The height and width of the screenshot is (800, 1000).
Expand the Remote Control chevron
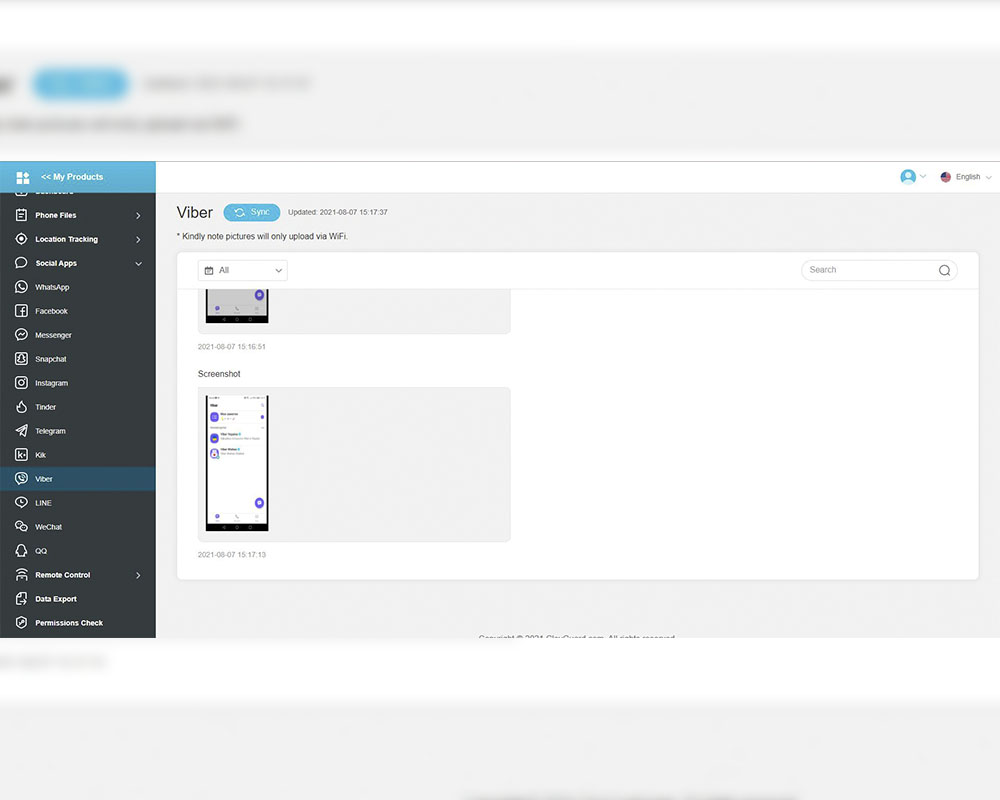click(x=138, y=575)
